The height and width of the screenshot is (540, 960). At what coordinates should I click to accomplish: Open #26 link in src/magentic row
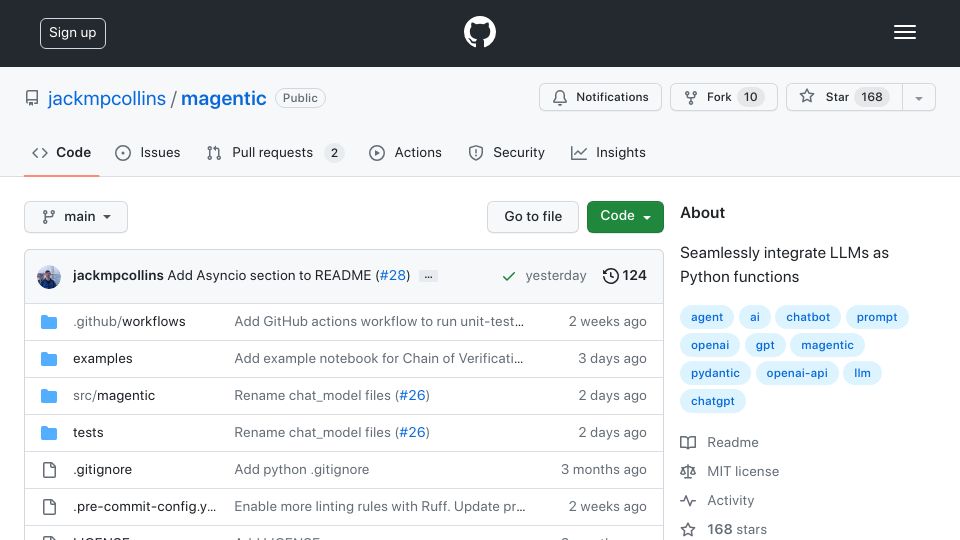pyautogui.click(x=412, y=396)
